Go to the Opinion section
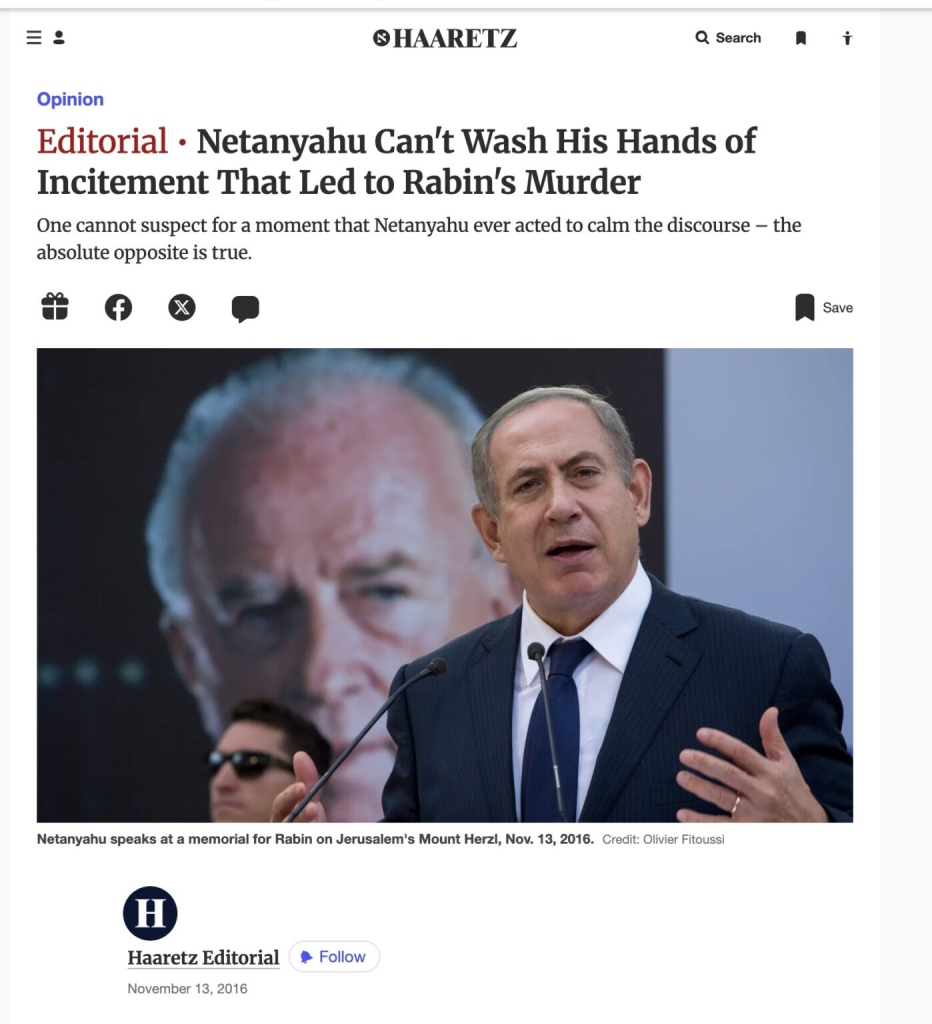The image size is (932, 1024). click(x=70, y=99)
